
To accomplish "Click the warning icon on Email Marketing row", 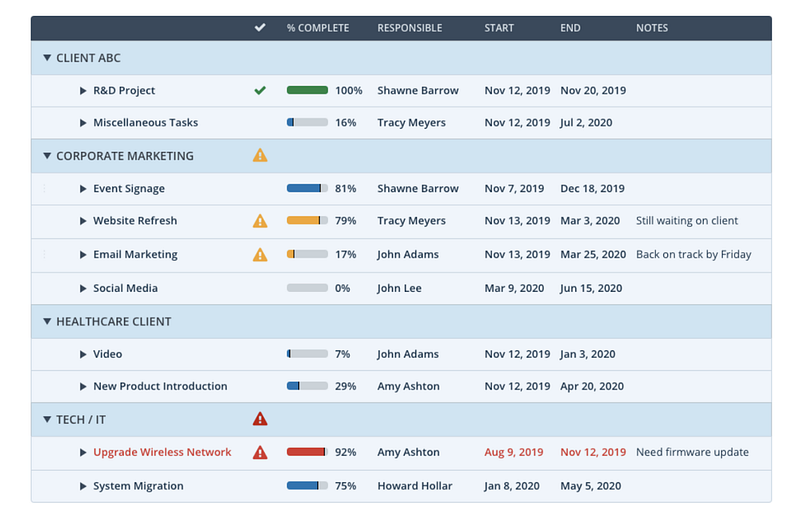I will pyautogui.click(x=260, y=254).
